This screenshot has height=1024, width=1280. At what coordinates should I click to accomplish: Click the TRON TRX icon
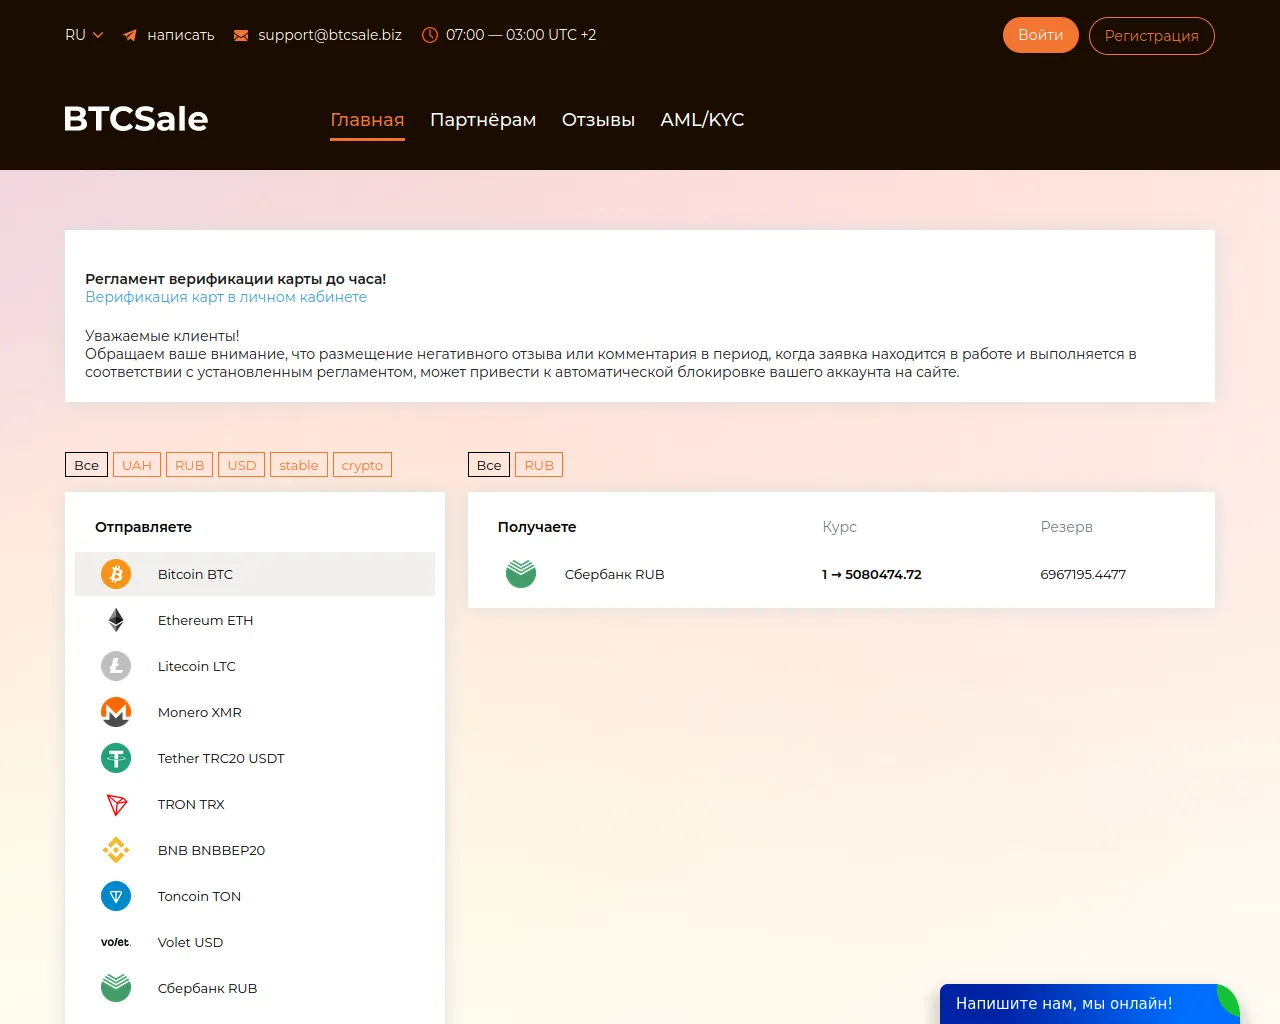click(x=116, y=804)
